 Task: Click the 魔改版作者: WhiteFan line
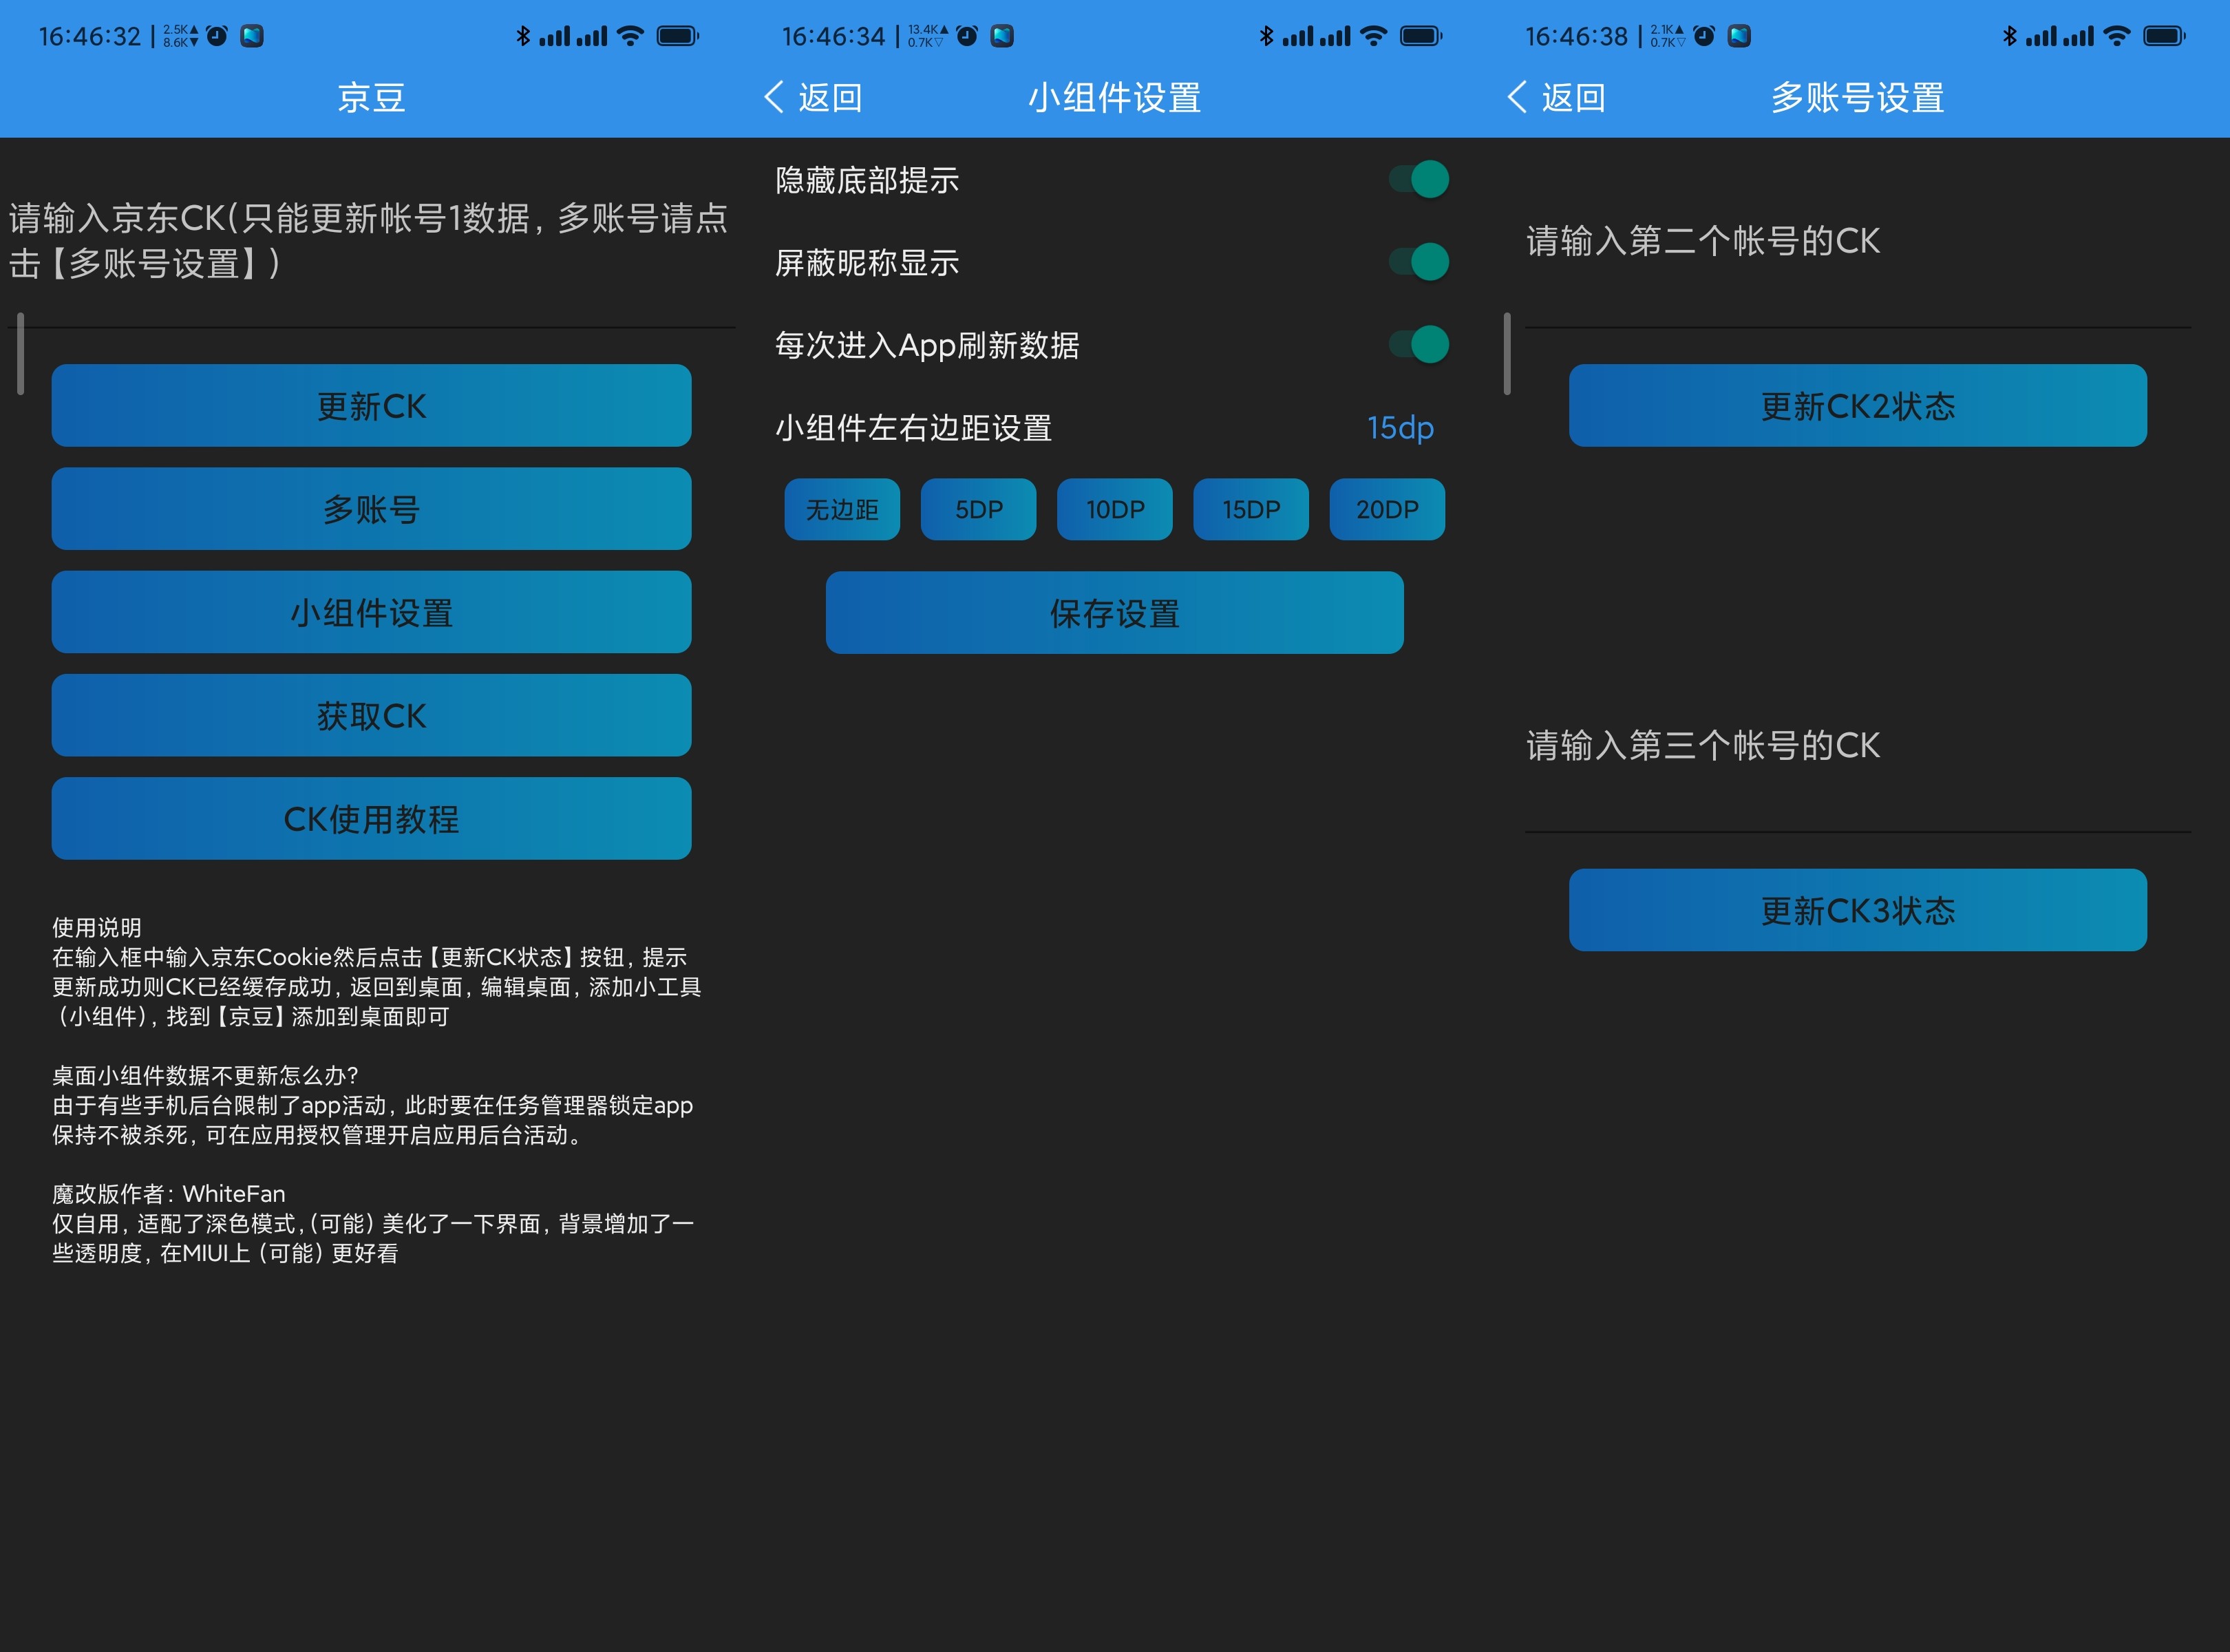click(x=169, y=1193)
